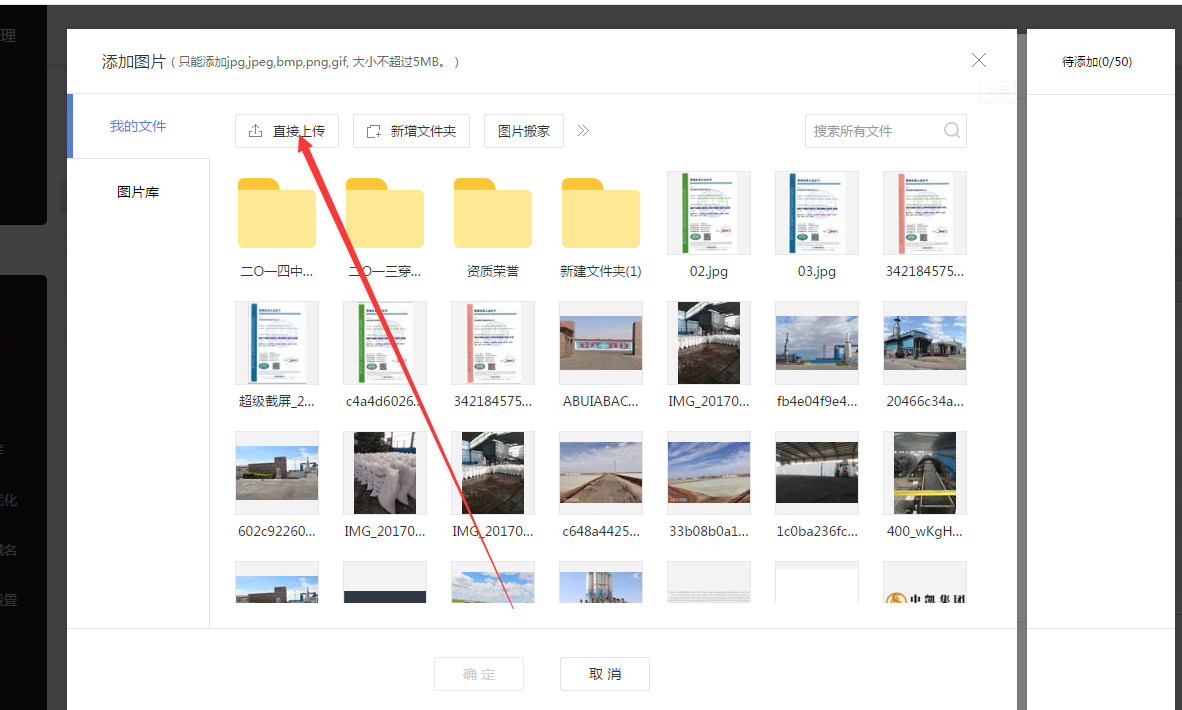The image size is (1182, 710).
Task: Expand more toolbar options with double chevron
Action: point(584,131)
